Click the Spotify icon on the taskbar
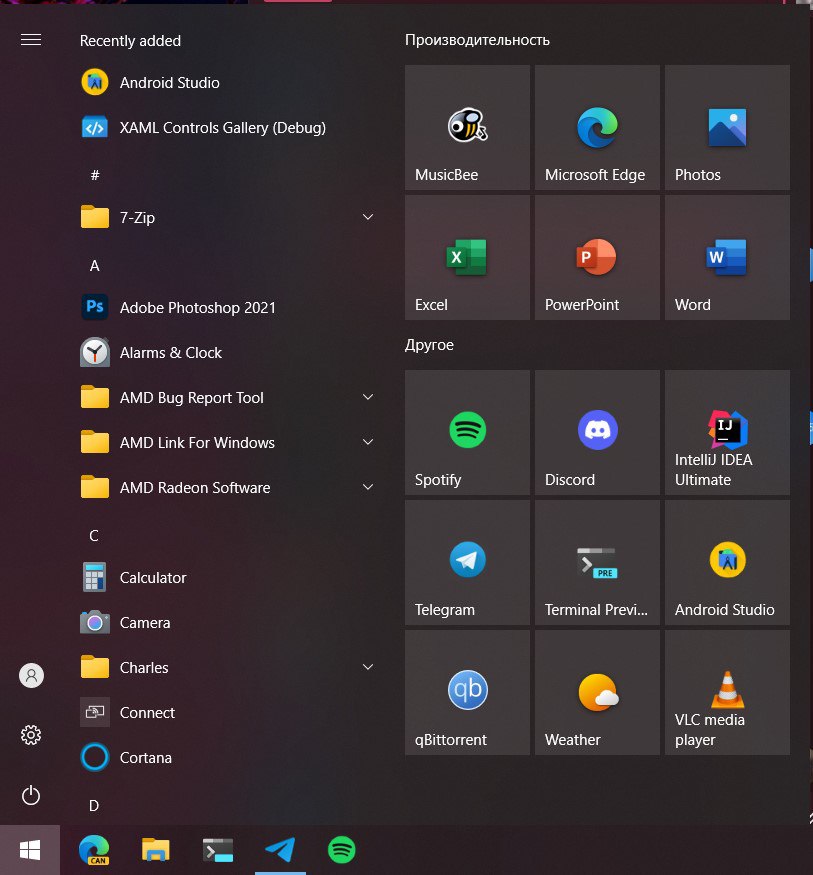813x875 pixels. point(341,850)
